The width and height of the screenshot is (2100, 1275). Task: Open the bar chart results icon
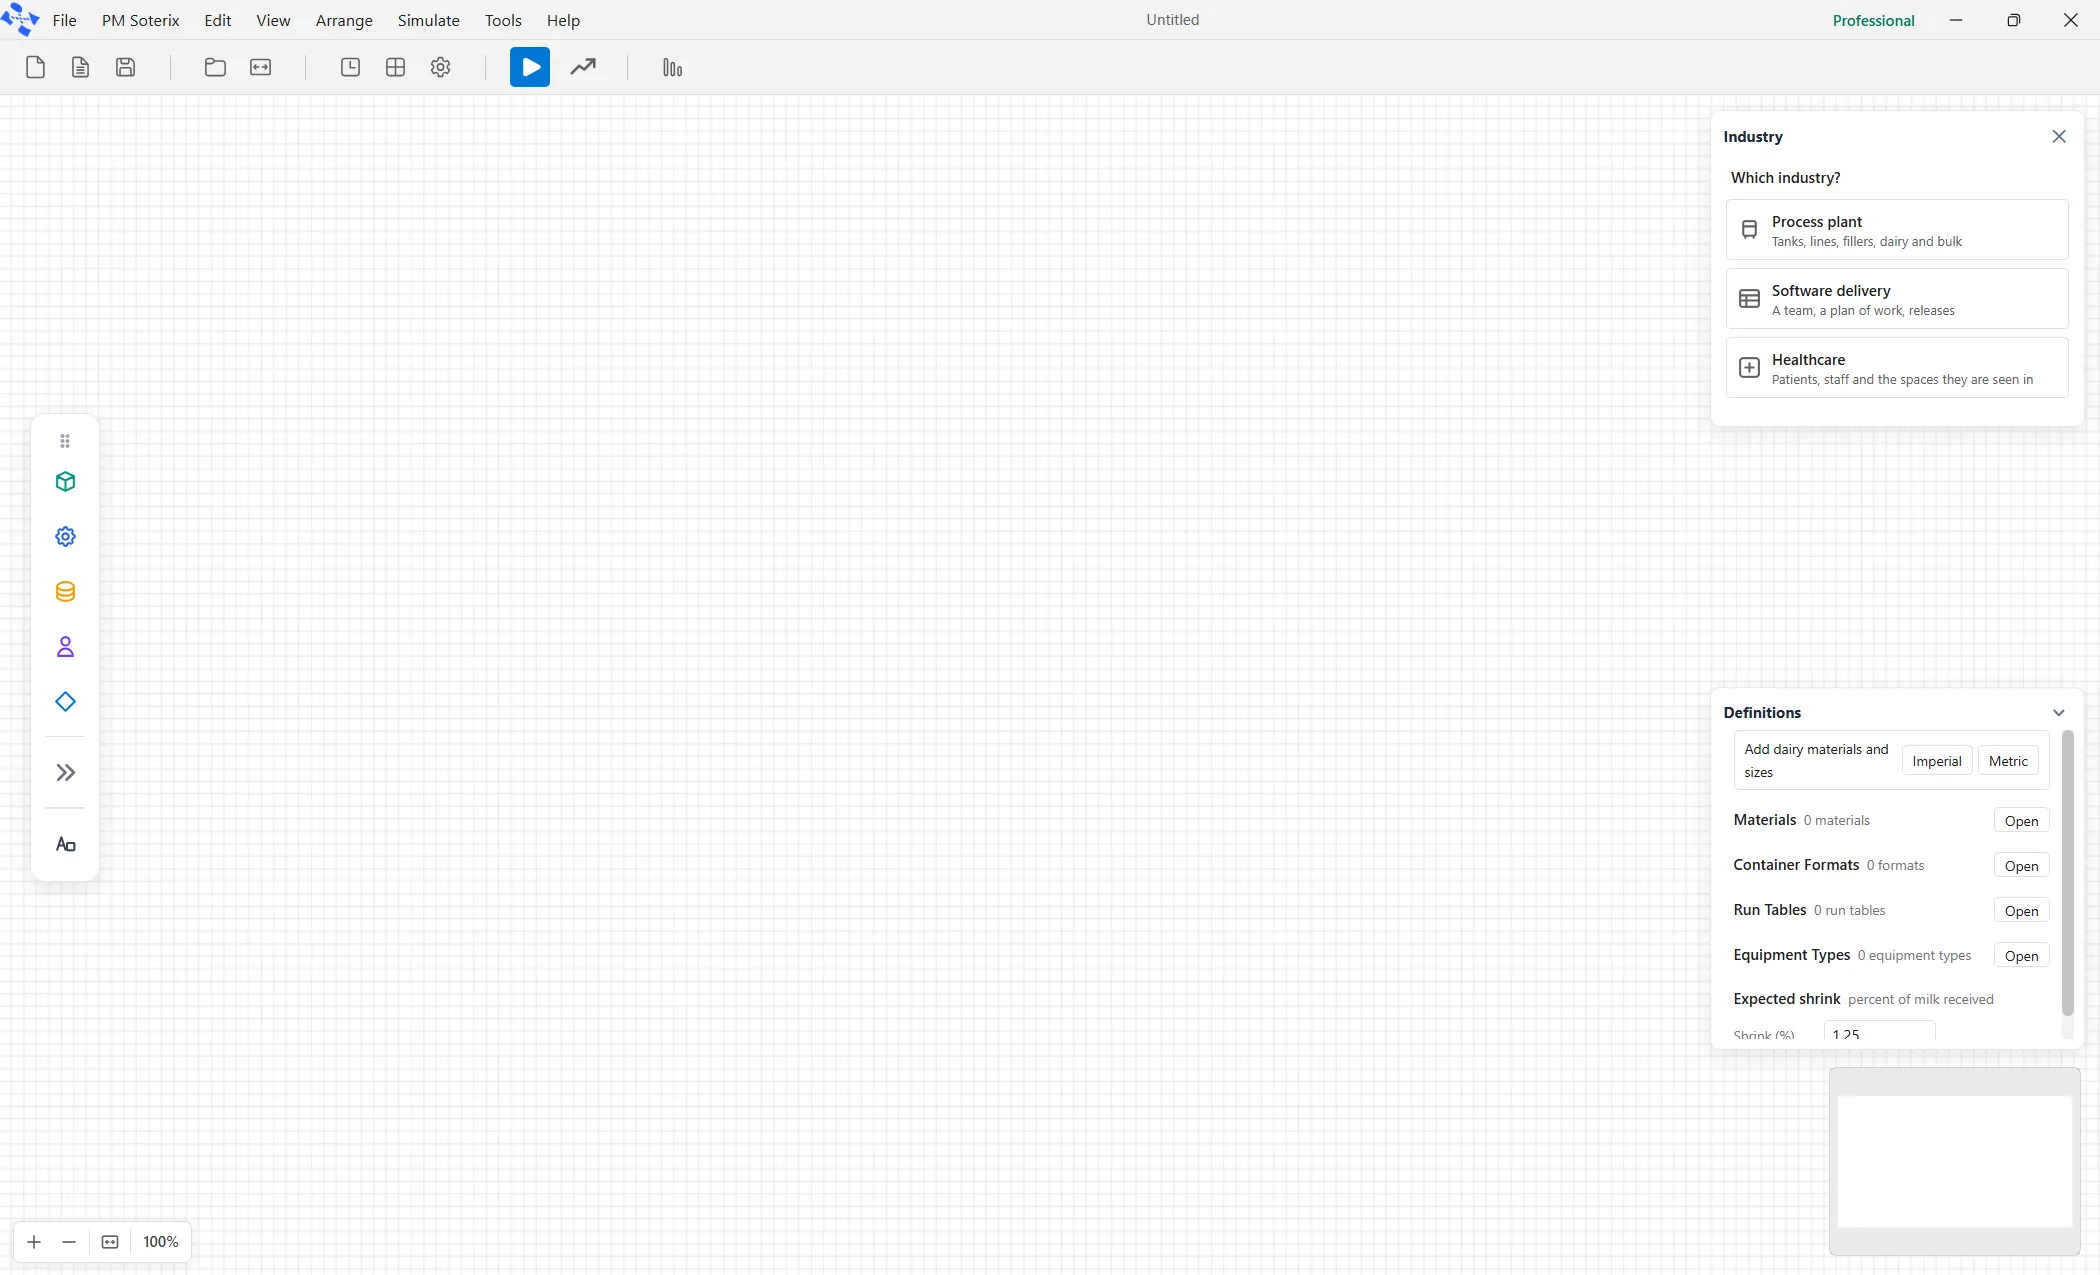pyautogui.click(x=672, y=67)
